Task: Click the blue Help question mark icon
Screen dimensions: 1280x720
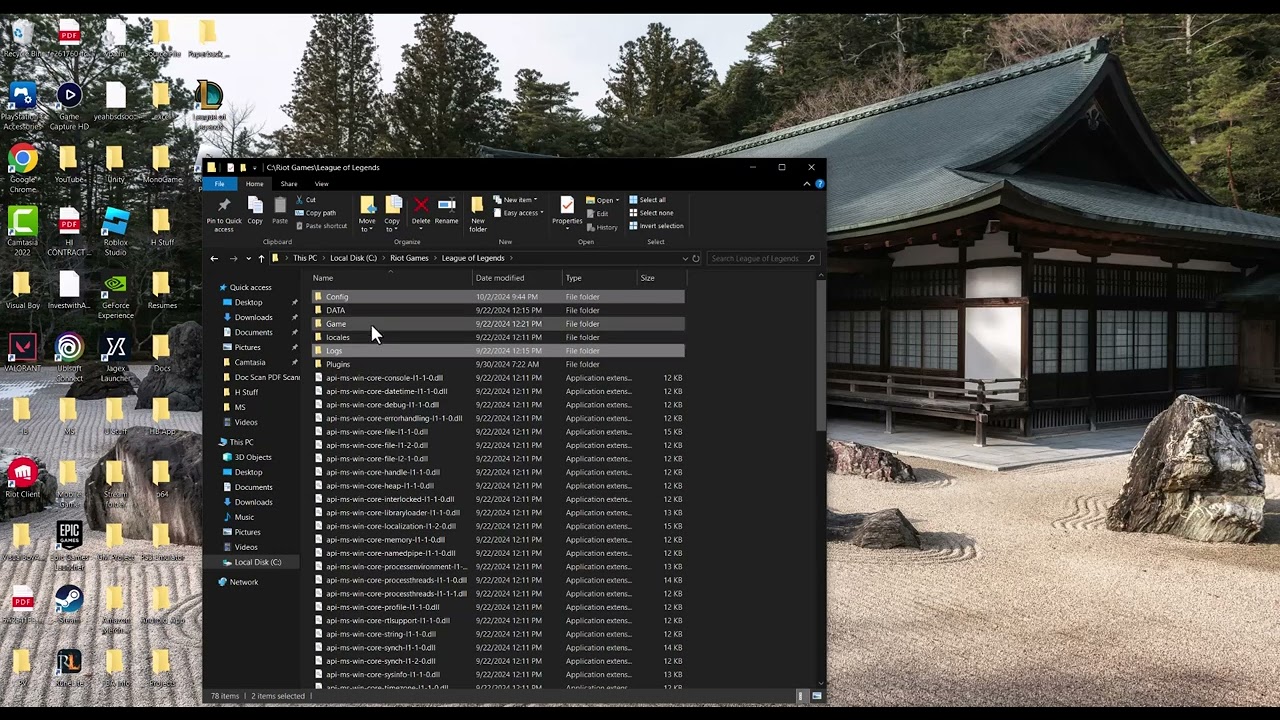Action: [x=819, y=184]
